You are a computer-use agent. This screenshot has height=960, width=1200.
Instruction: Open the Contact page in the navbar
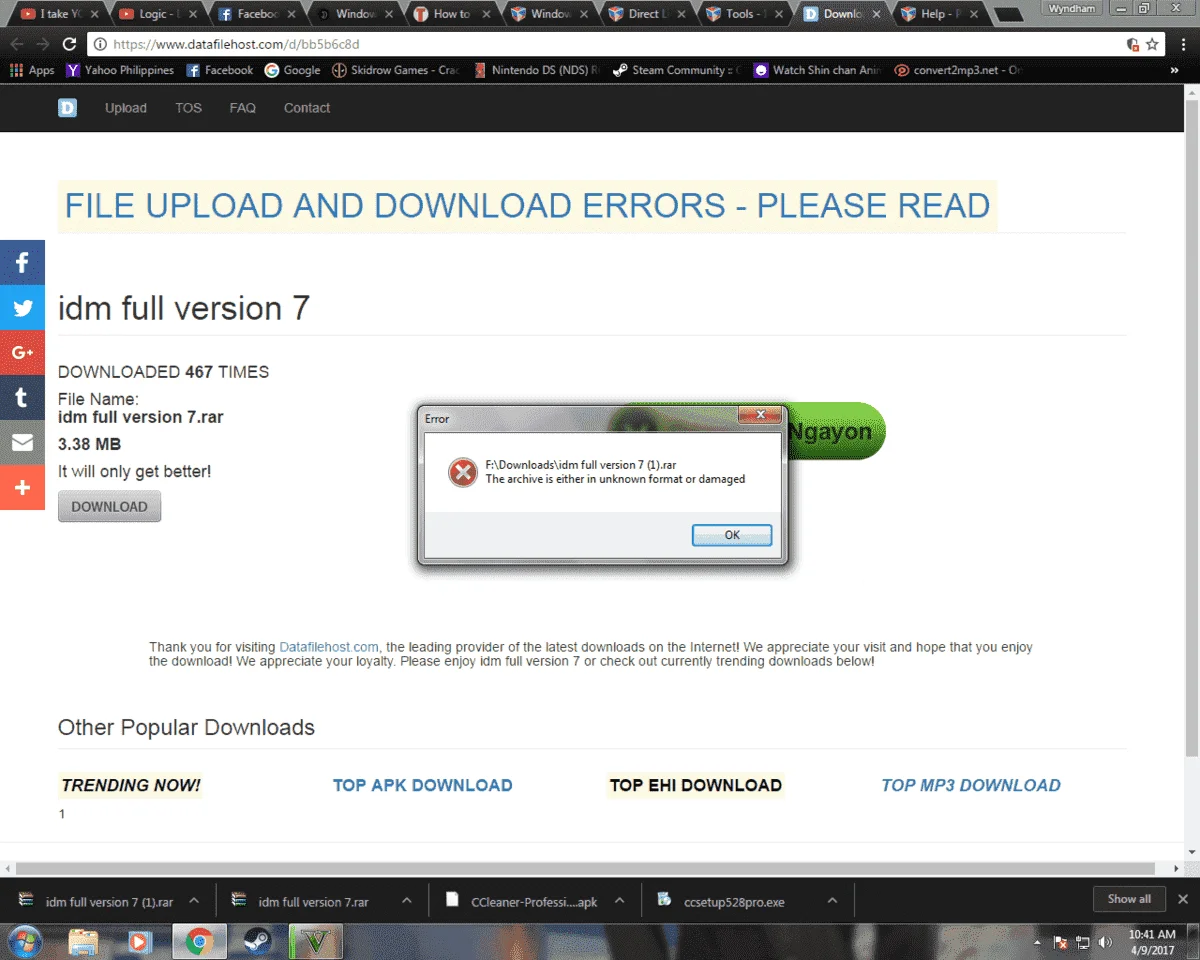click(307, 108)
